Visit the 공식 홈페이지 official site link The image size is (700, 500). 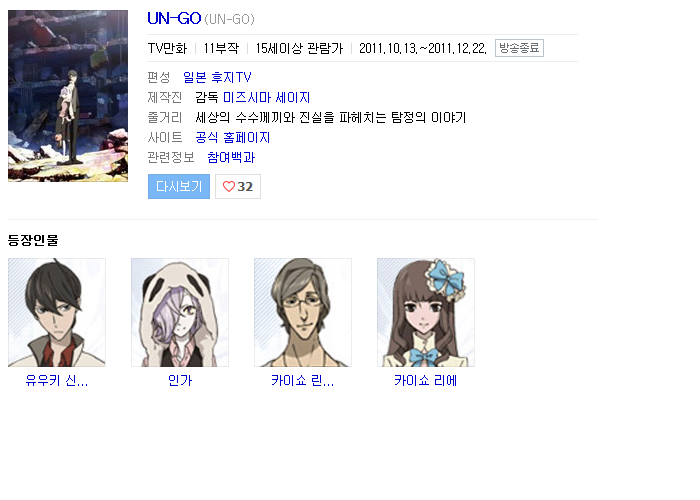point(233,138)
